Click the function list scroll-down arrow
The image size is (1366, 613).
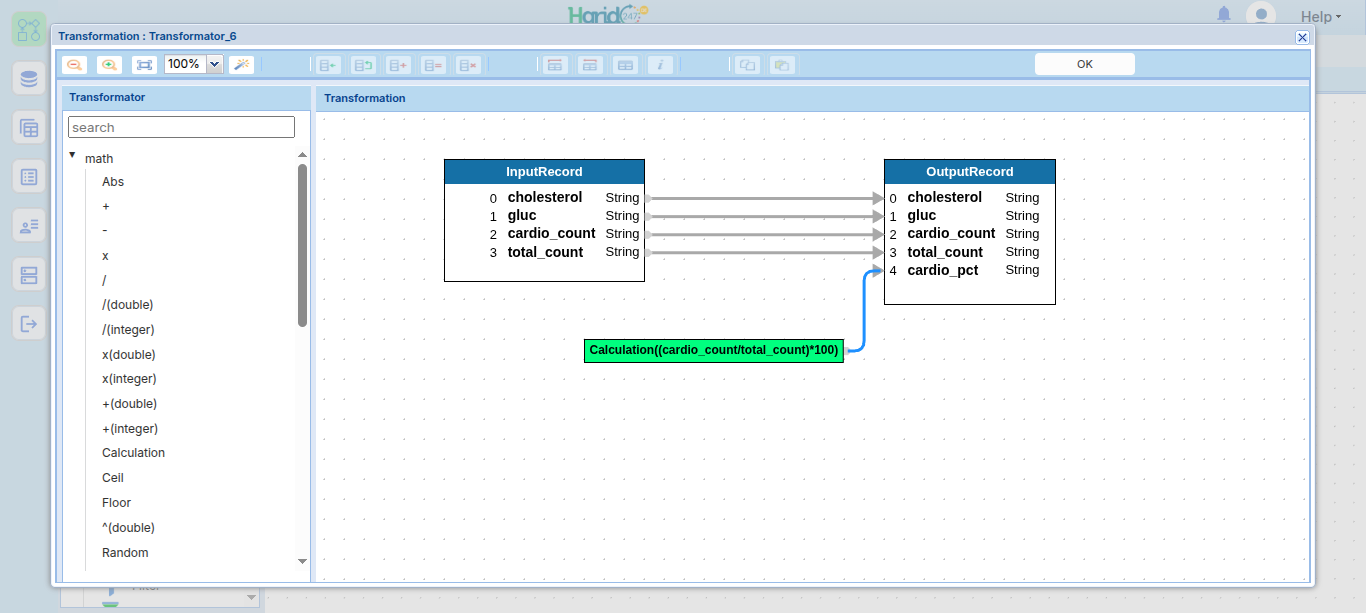303,562
